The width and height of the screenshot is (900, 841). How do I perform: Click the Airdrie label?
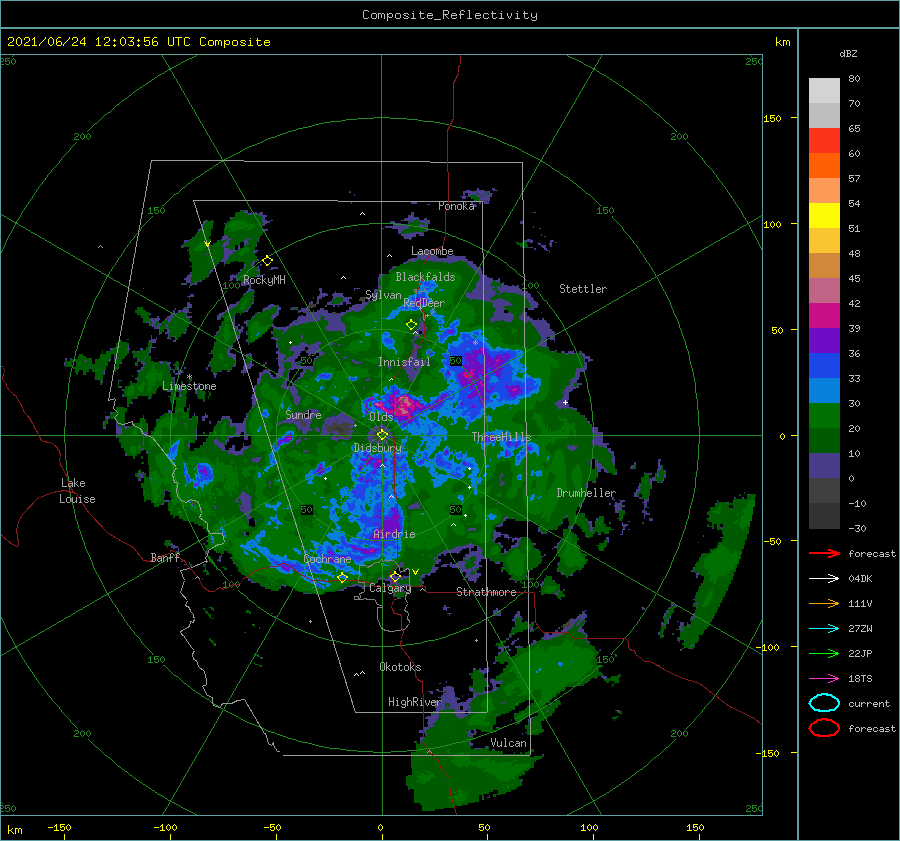(x=394, y=534)
